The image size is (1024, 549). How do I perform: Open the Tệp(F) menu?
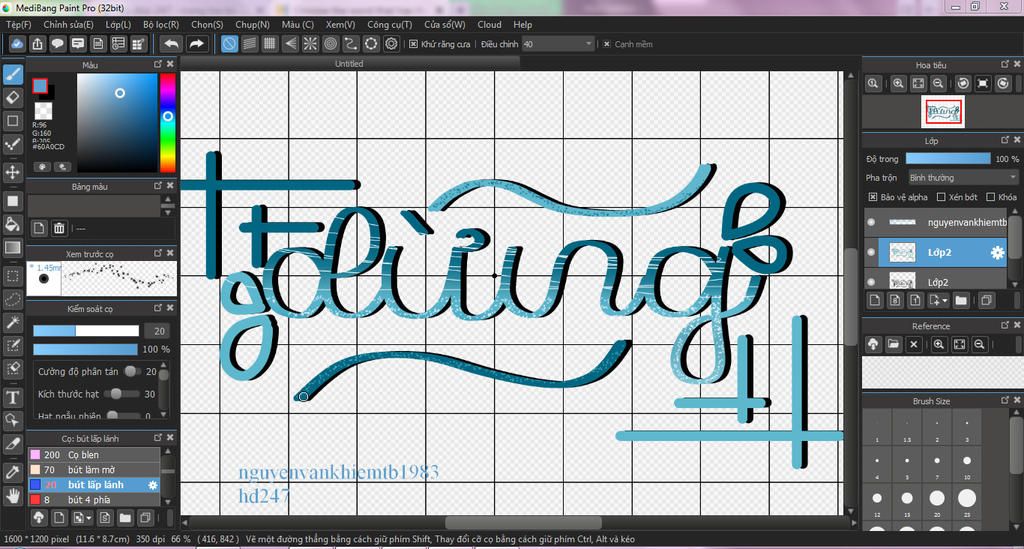pos(18,24)
